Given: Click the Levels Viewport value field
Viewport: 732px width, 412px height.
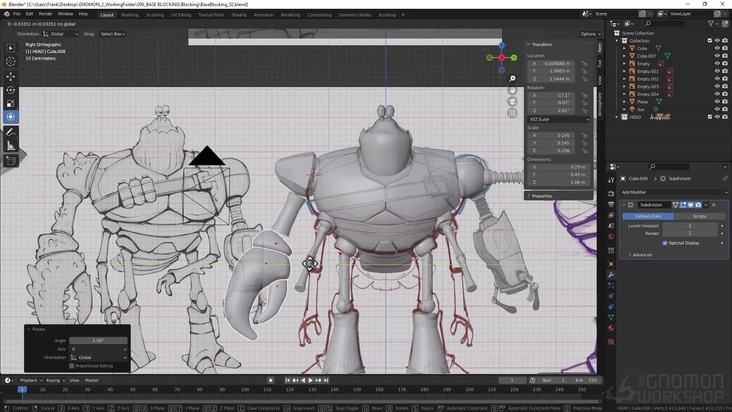Looking at the screenshot, I should click(x=690, y=226).
